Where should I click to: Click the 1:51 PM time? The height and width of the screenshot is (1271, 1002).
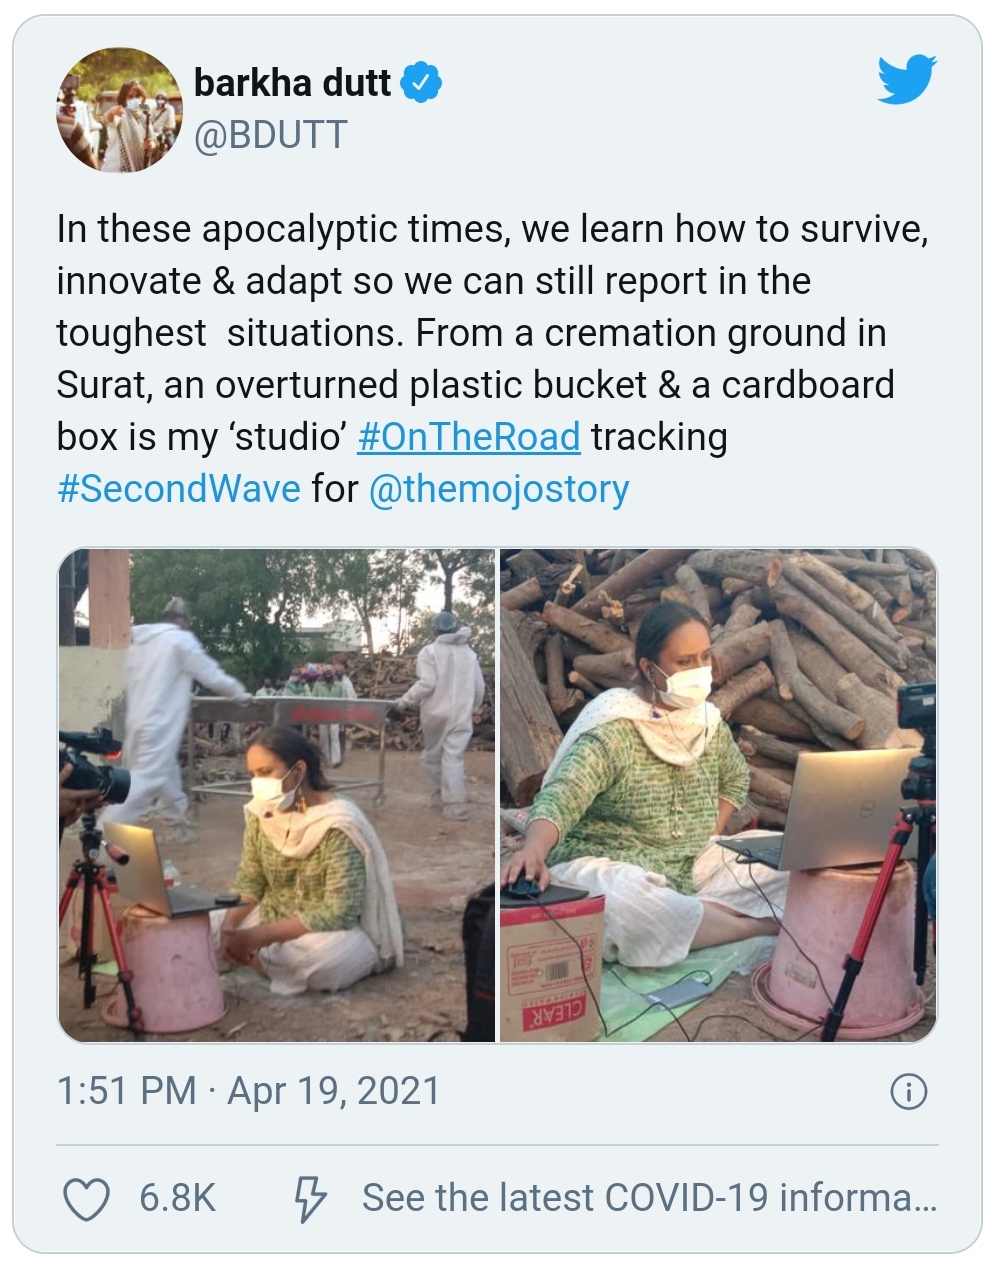pyautogui.click(x=126, y=1091)
